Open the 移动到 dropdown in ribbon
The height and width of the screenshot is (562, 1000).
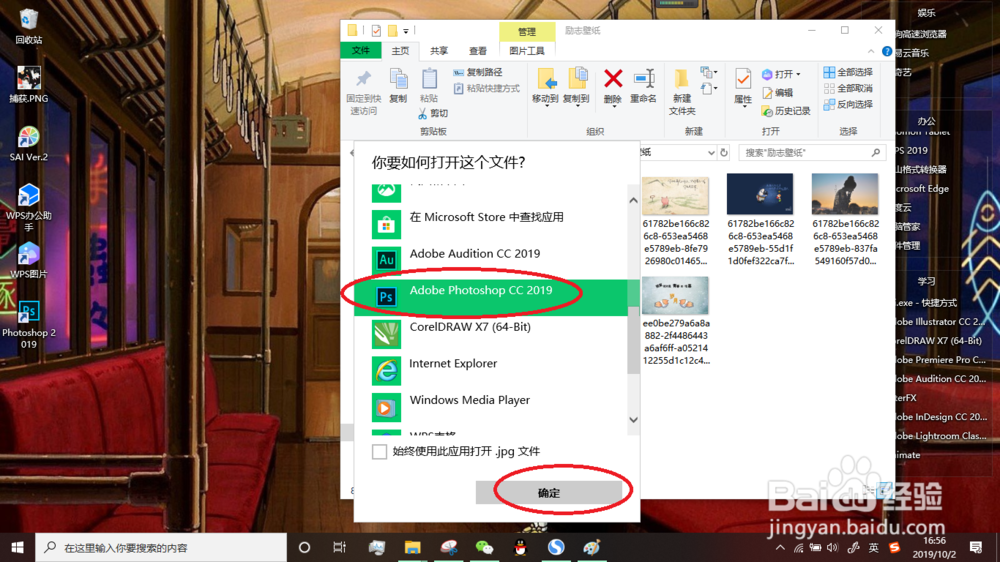[x=545, y=105]
